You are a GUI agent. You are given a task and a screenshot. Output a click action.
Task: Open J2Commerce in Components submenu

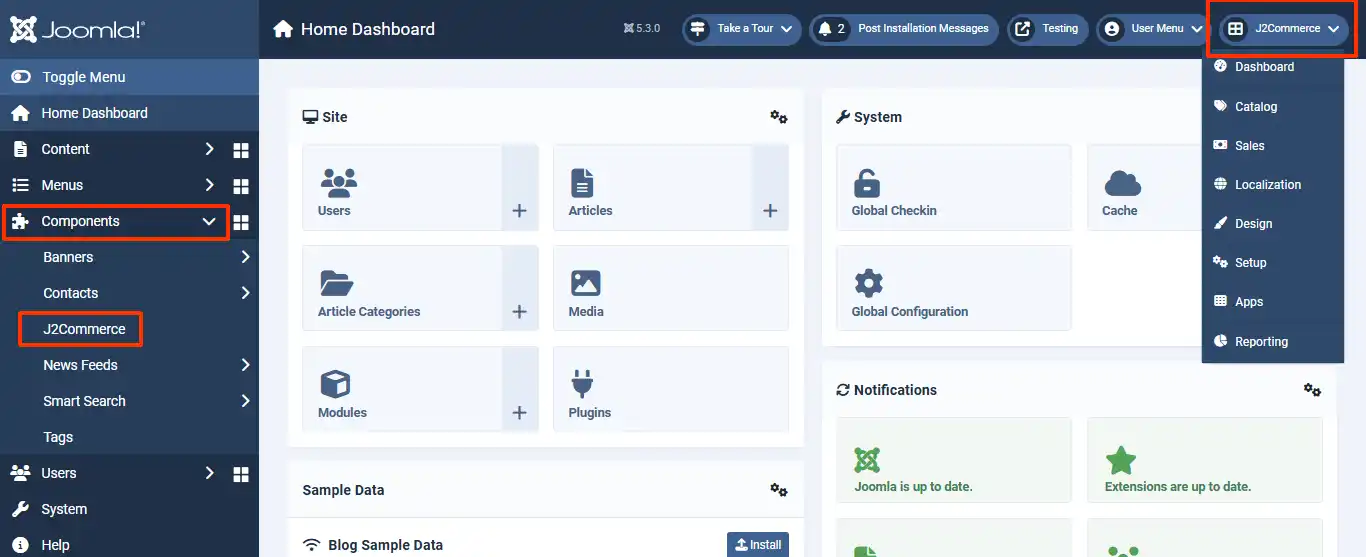point(84,329)
